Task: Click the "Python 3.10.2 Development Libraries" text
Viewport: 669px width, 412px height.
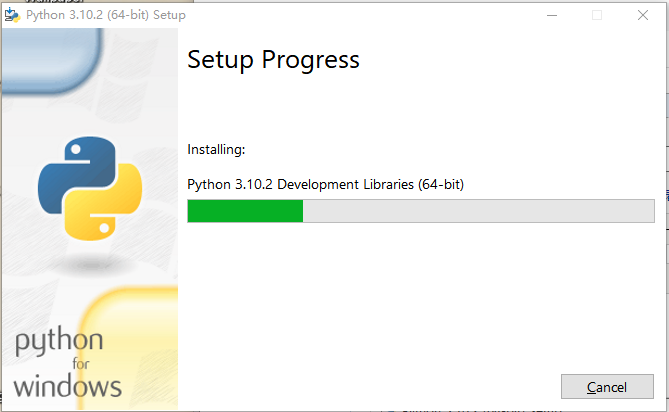Action: point(325,184)
